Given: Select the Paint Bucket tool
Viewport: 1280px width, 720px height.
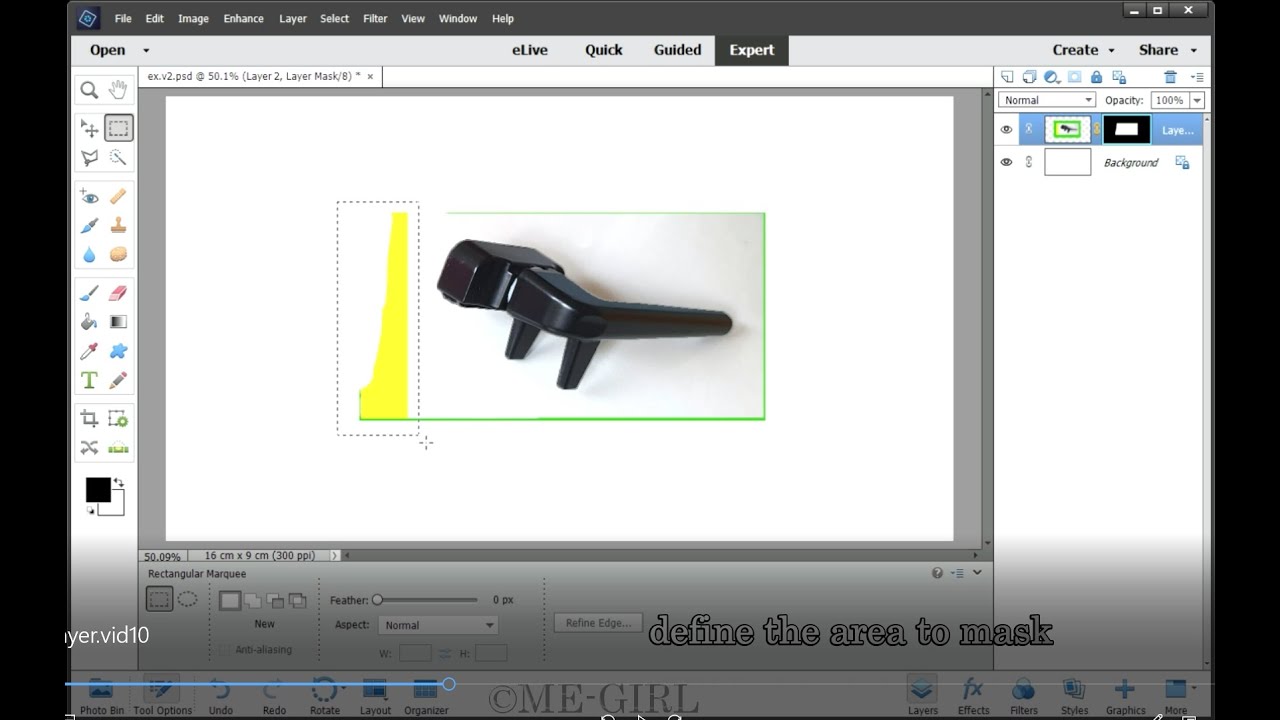Looking at the screenshot, I should [x=89, y=322].
